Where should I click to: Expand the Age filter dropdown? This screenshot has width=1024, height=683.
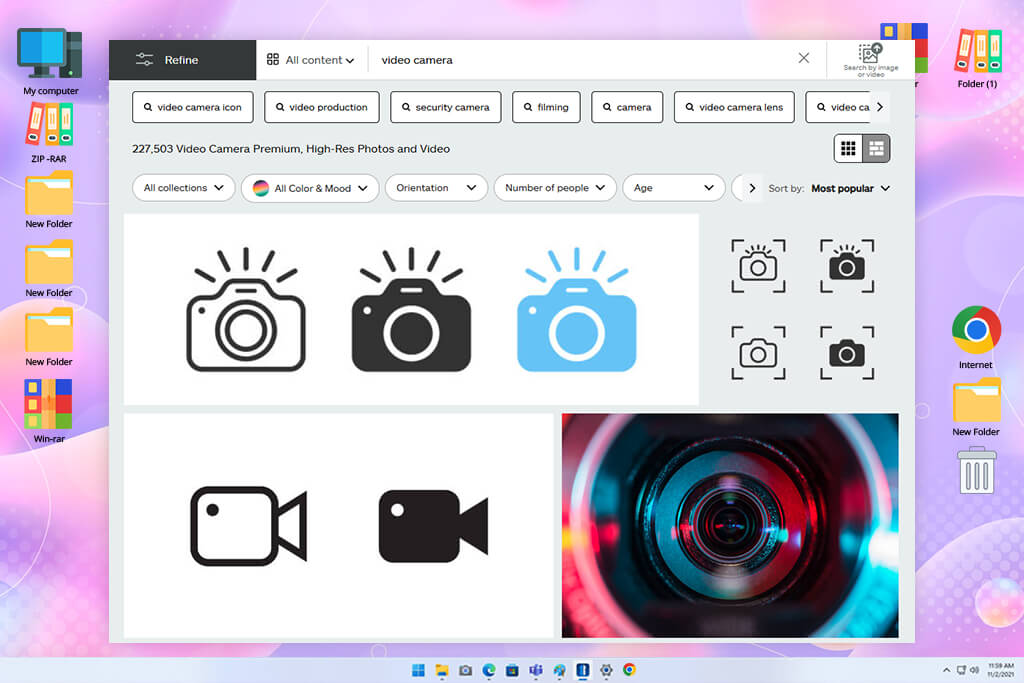click(x=674, y=188)
